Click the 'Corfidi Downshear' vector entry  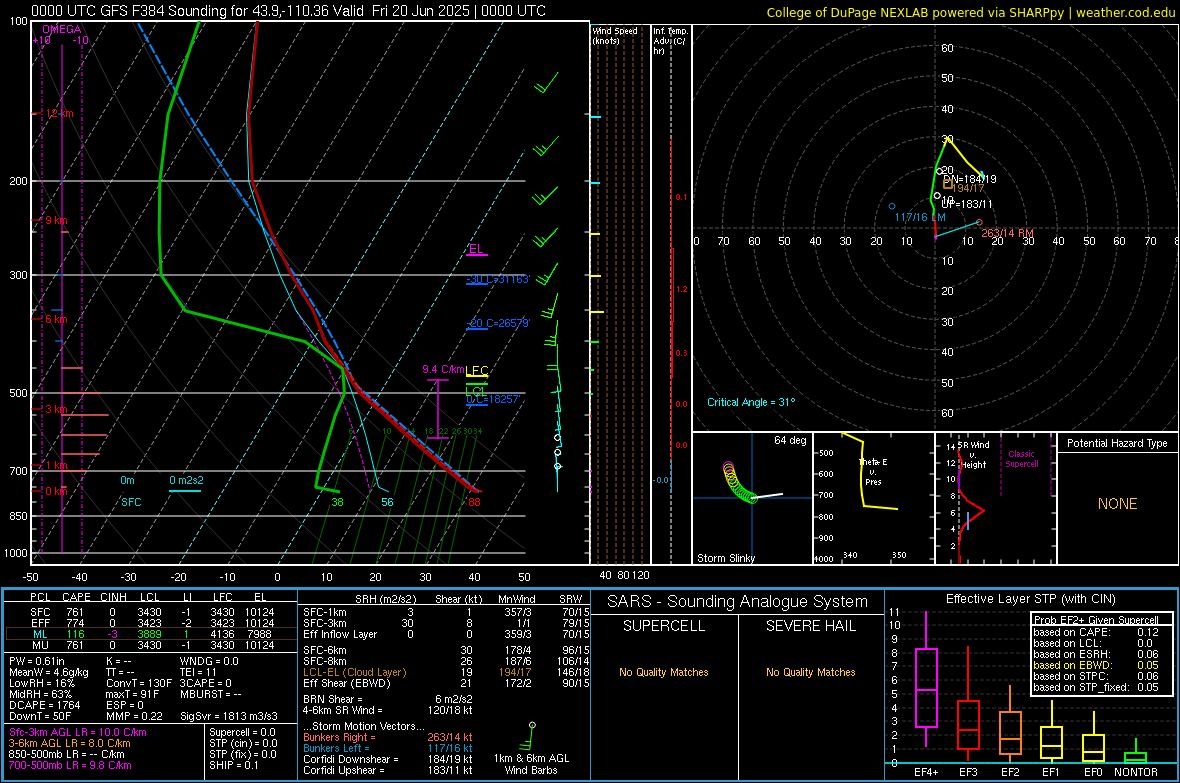click(388, 759)
